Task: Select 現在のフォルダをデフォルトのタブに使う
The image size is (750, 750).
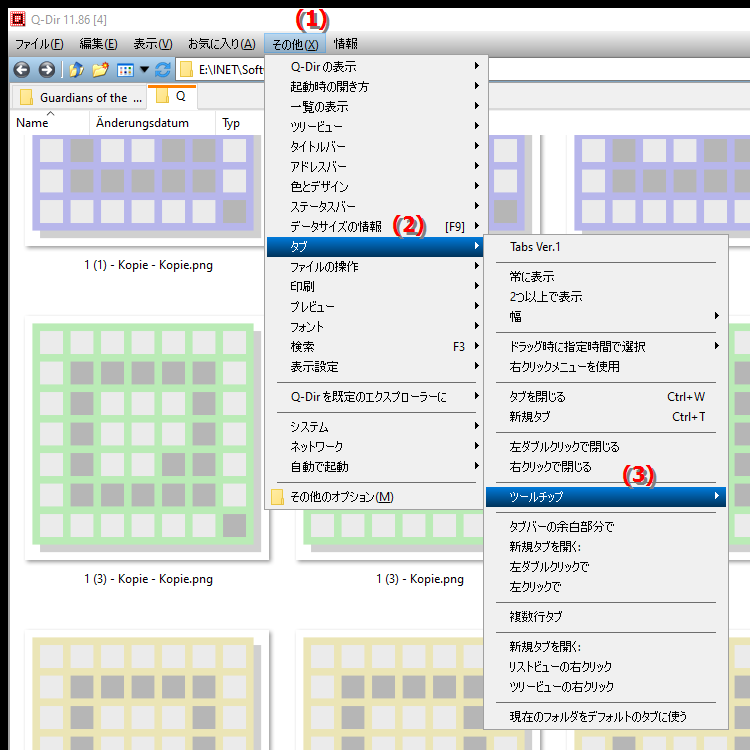Action: click(x=606, y=717)
